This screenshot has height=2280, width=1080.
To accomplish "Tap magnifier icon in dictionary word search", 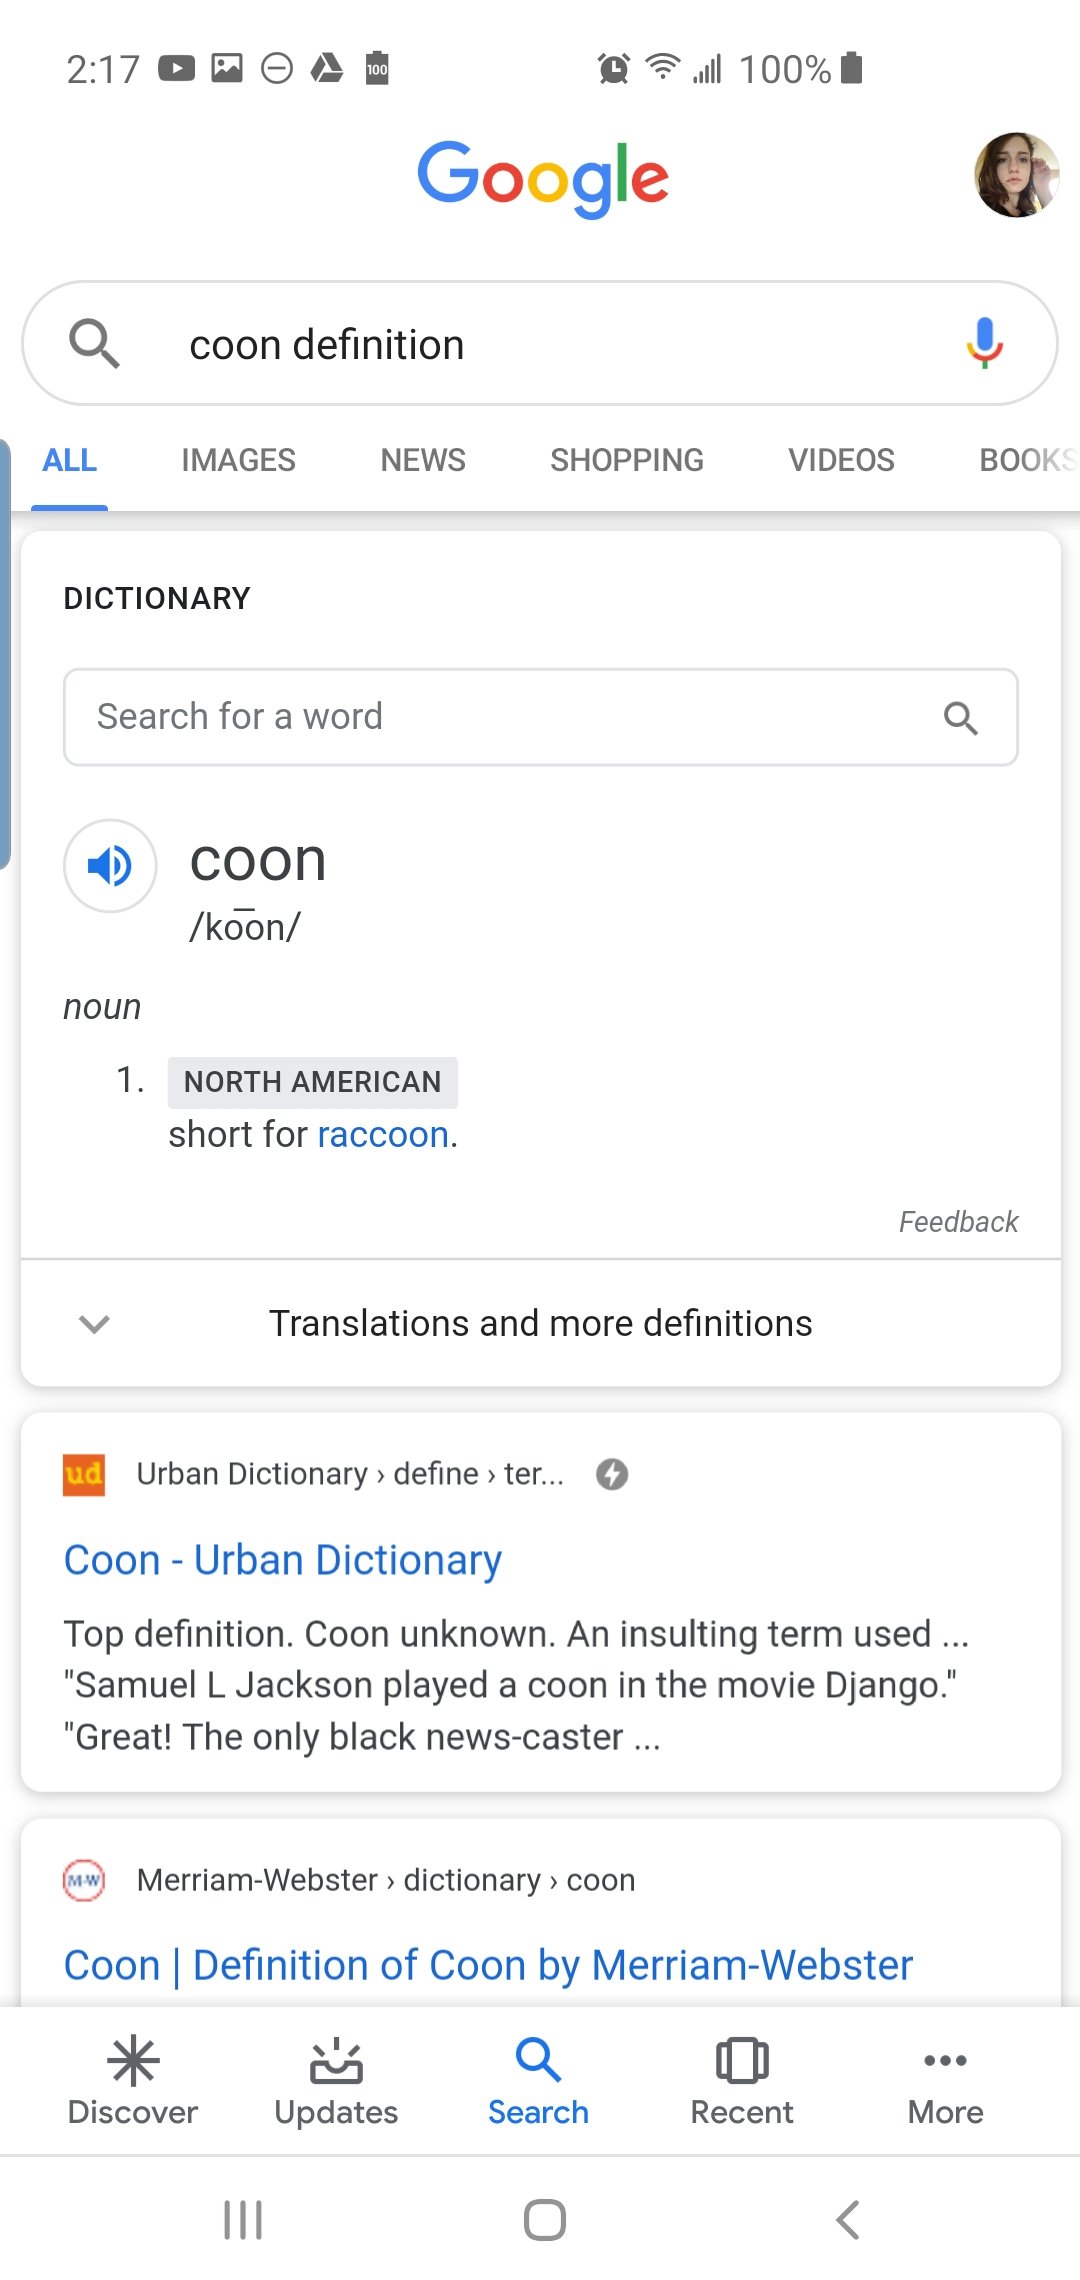I will click(x=960, y=717).
